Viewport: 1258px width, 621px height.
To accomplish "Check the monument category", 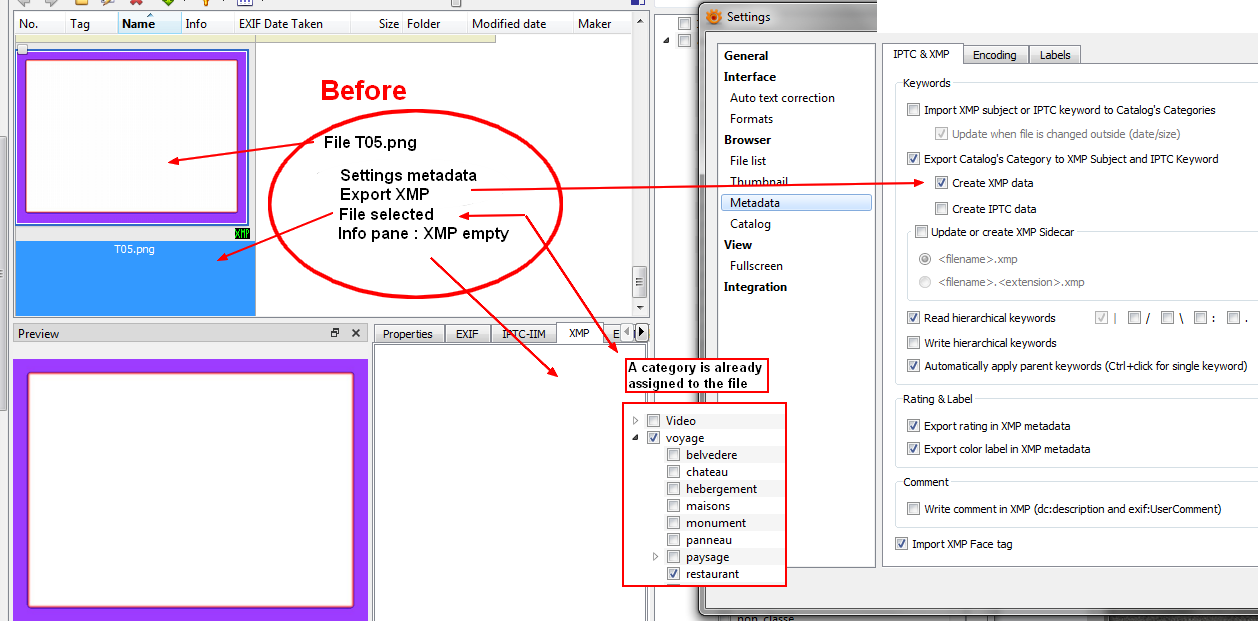I will [x=674, y=523].
